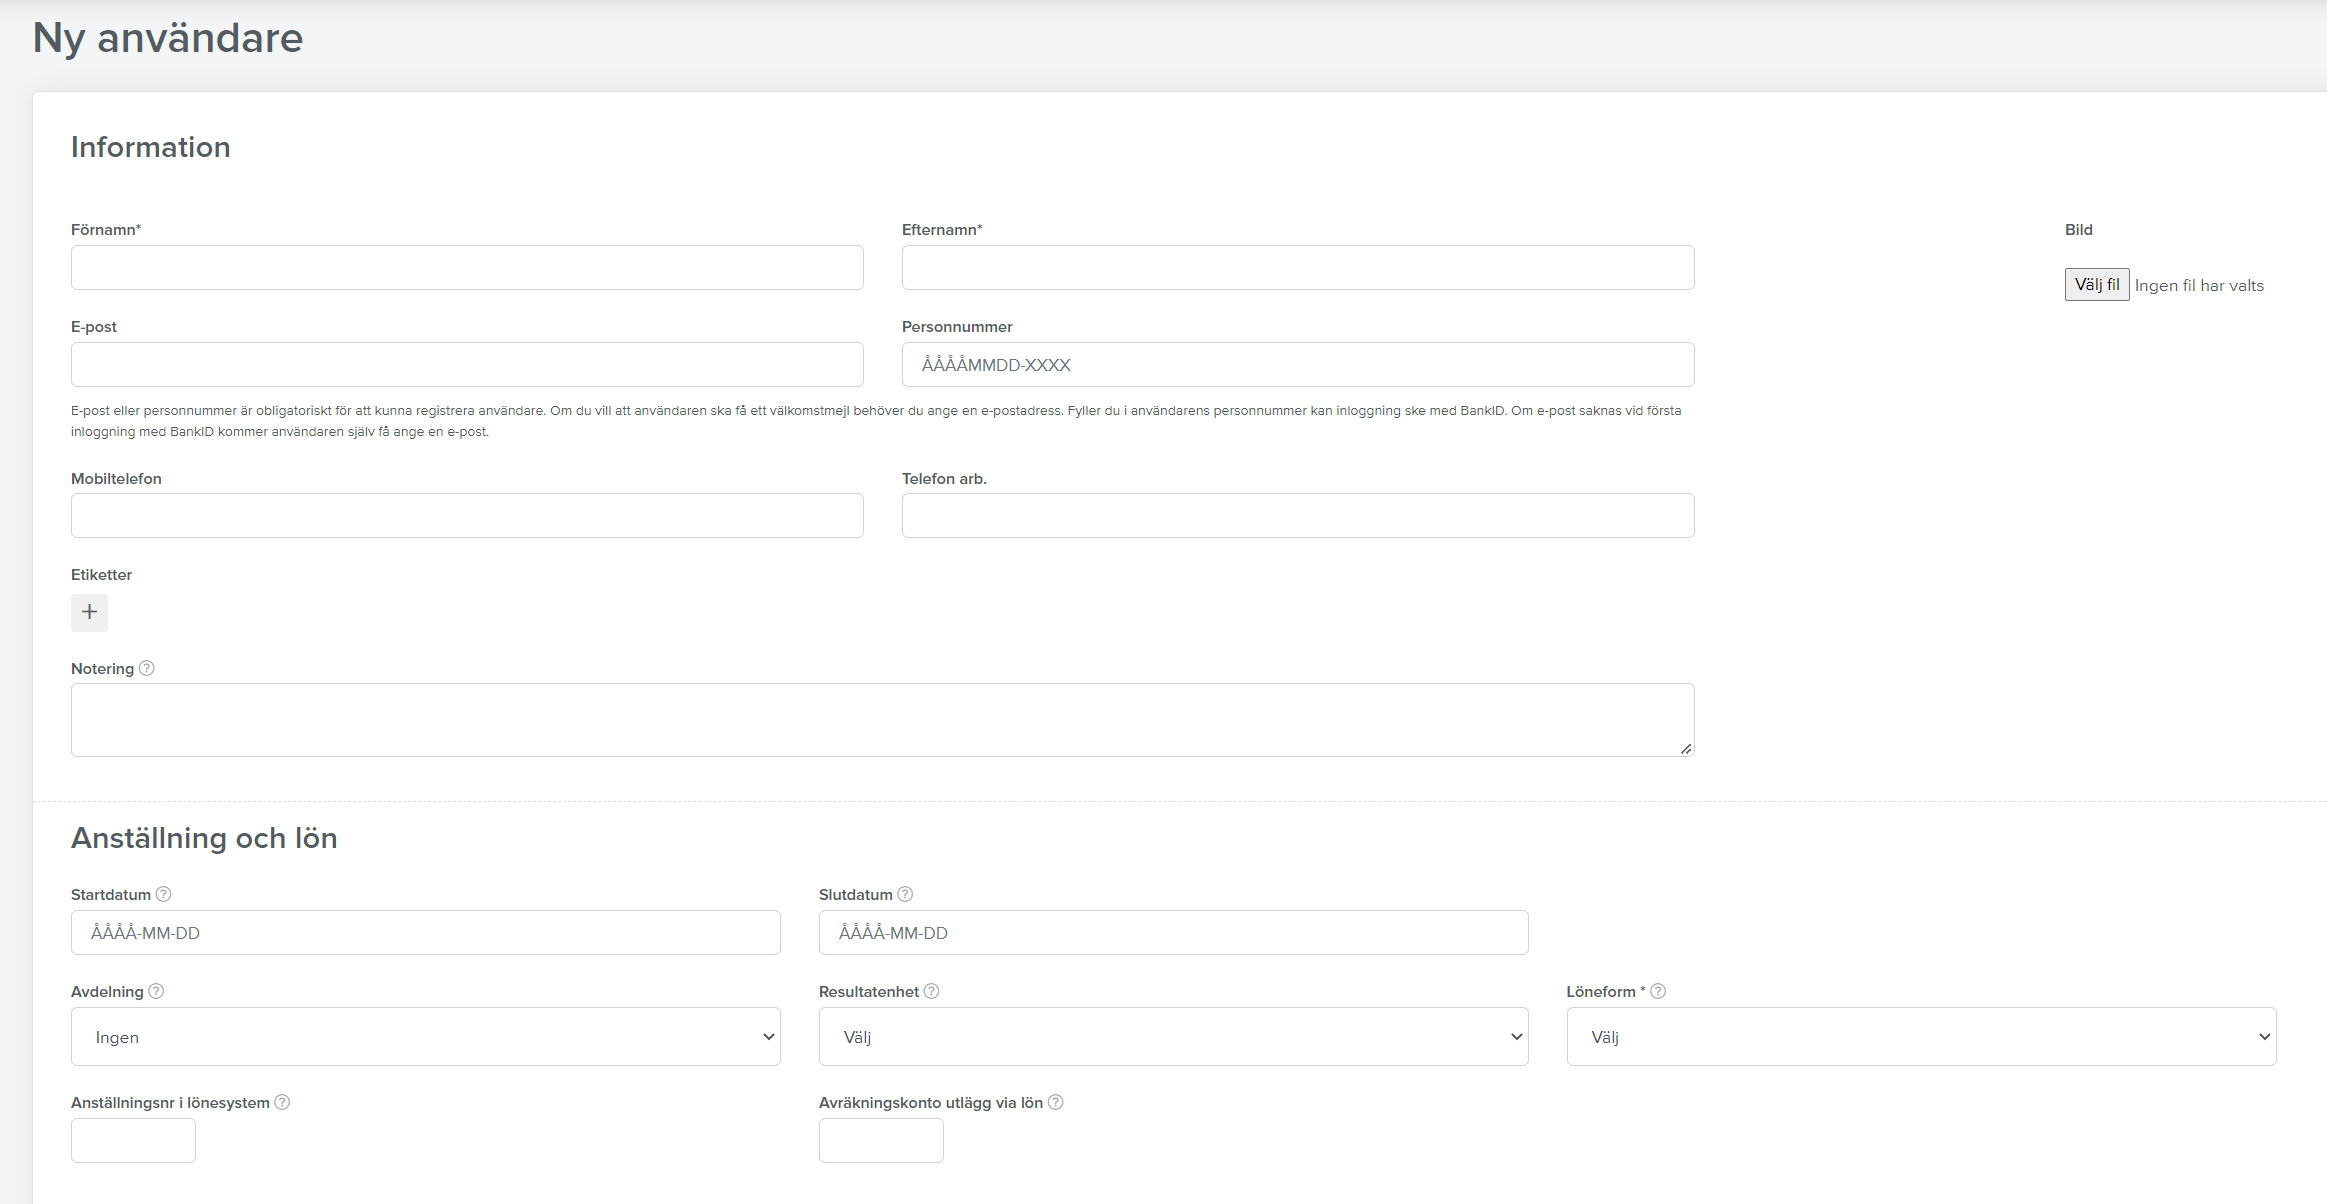Click into the Efternamn text field
Image resolution: width=2327 pixels, height=1204 pixels.
[x=1298, y=268]
